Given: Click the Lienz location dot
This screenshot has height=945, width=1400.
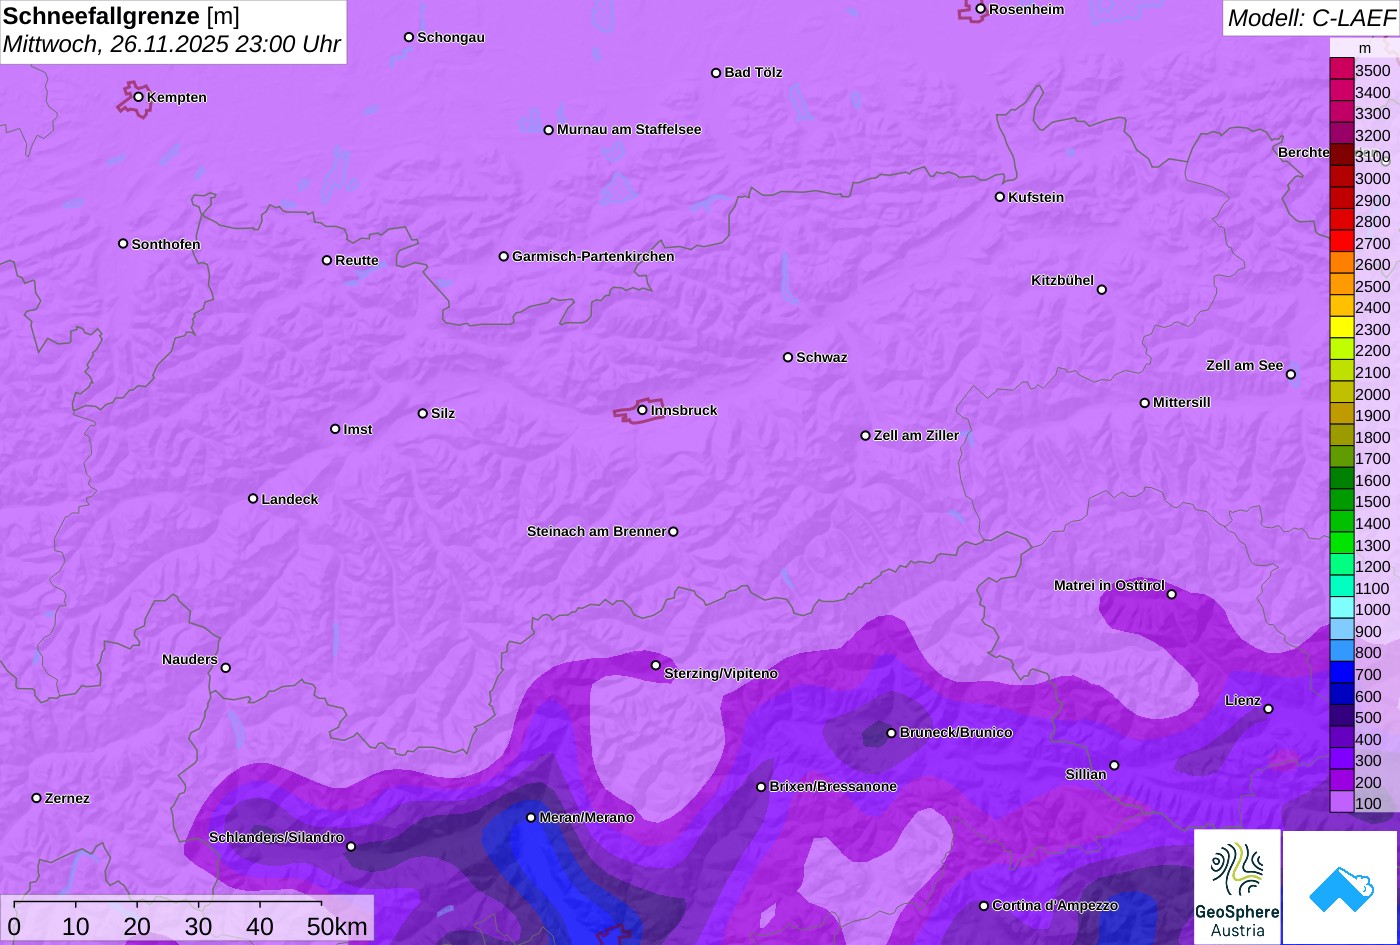Looking at the screenshot, I should pos(1268,709).
